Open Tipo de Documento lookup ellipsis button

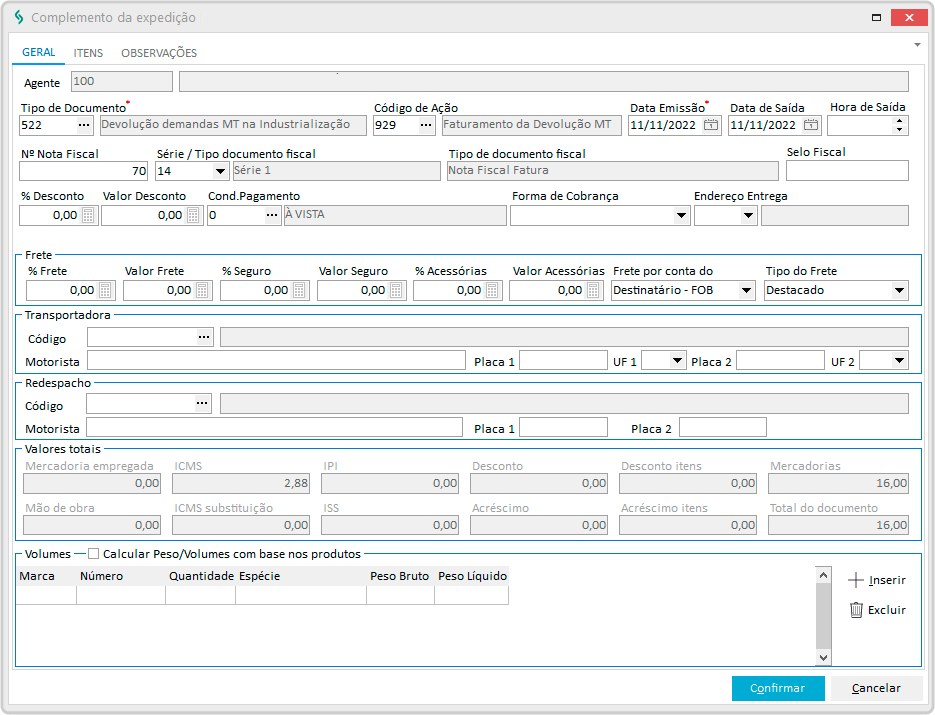click(x=84, y=125)
